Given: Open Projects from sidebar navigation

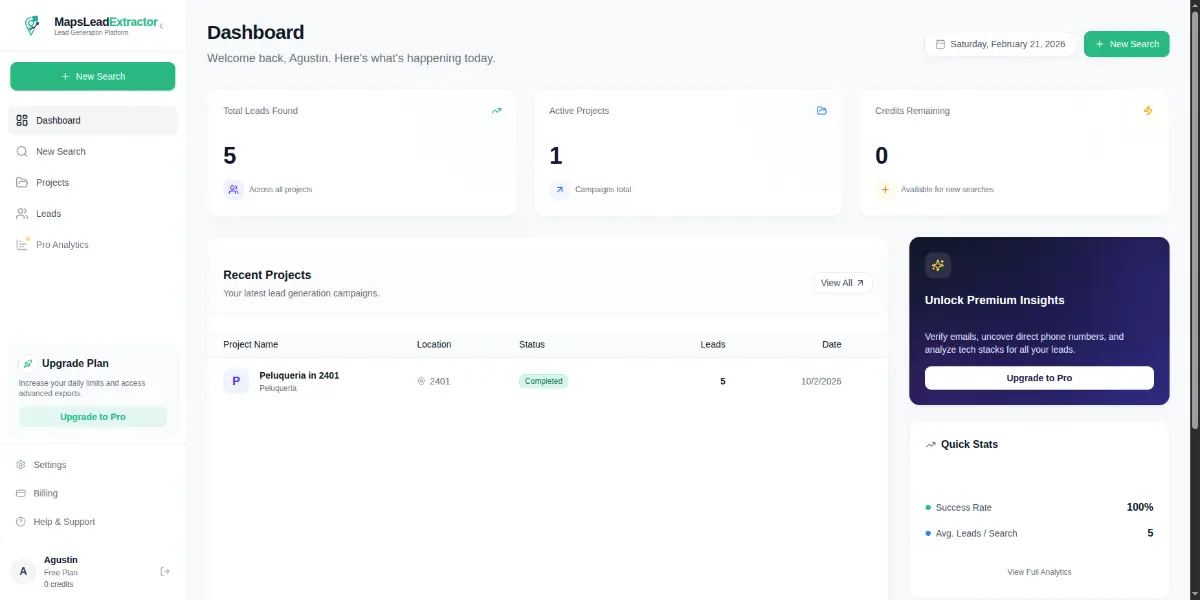Looking at the screenshot, I should [x=52, y=183].
